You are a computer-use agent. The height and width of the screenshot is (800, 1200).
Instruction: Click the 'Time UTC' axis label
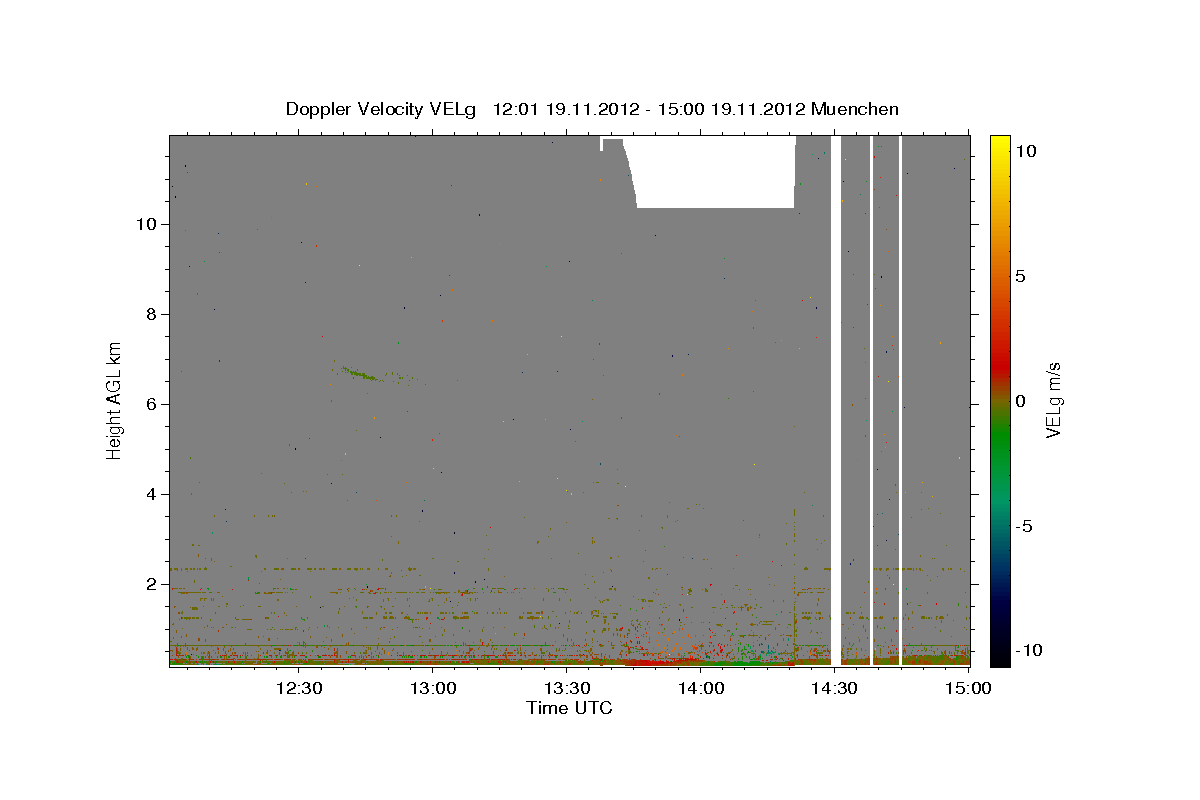point(569,708)
